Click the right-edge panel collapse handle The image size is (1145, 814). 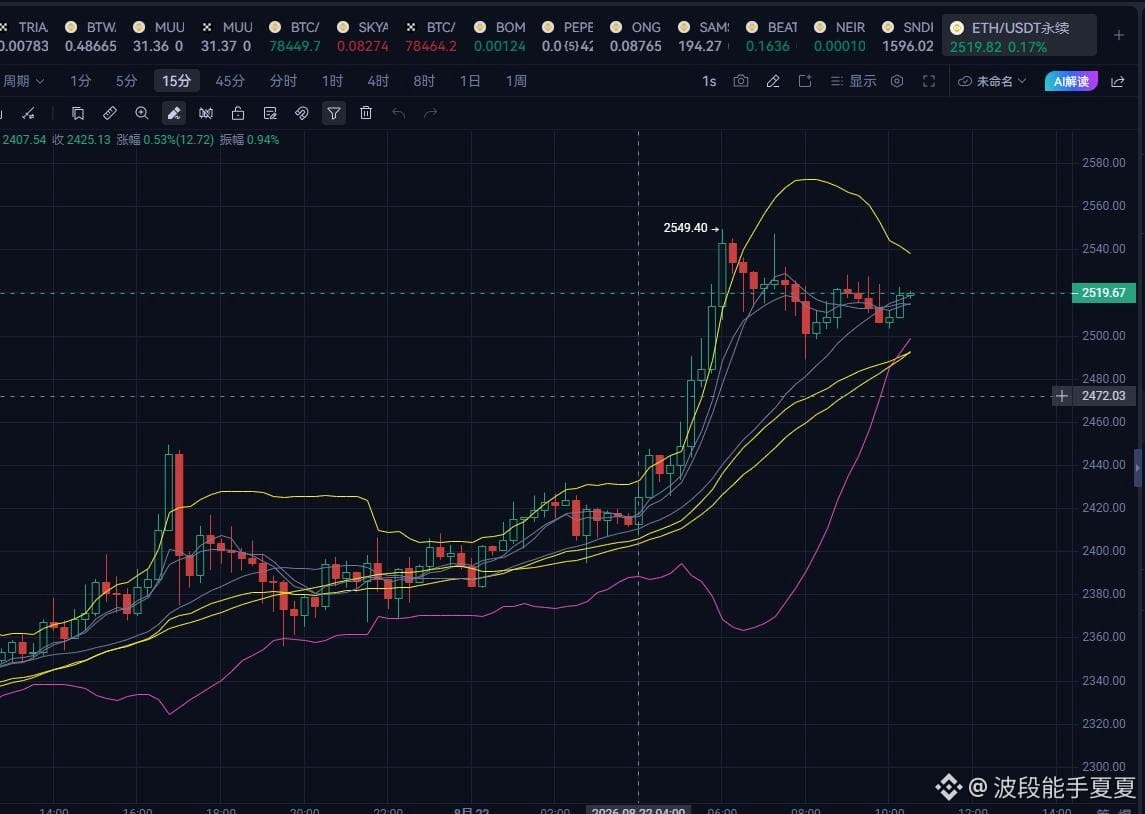(1138, 467)
